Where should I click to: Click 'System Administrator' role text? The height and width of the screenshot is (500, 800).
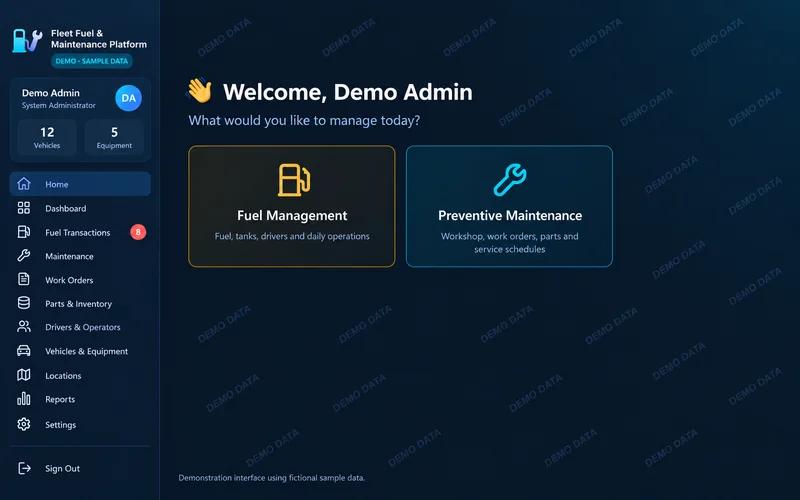point(59,105)
